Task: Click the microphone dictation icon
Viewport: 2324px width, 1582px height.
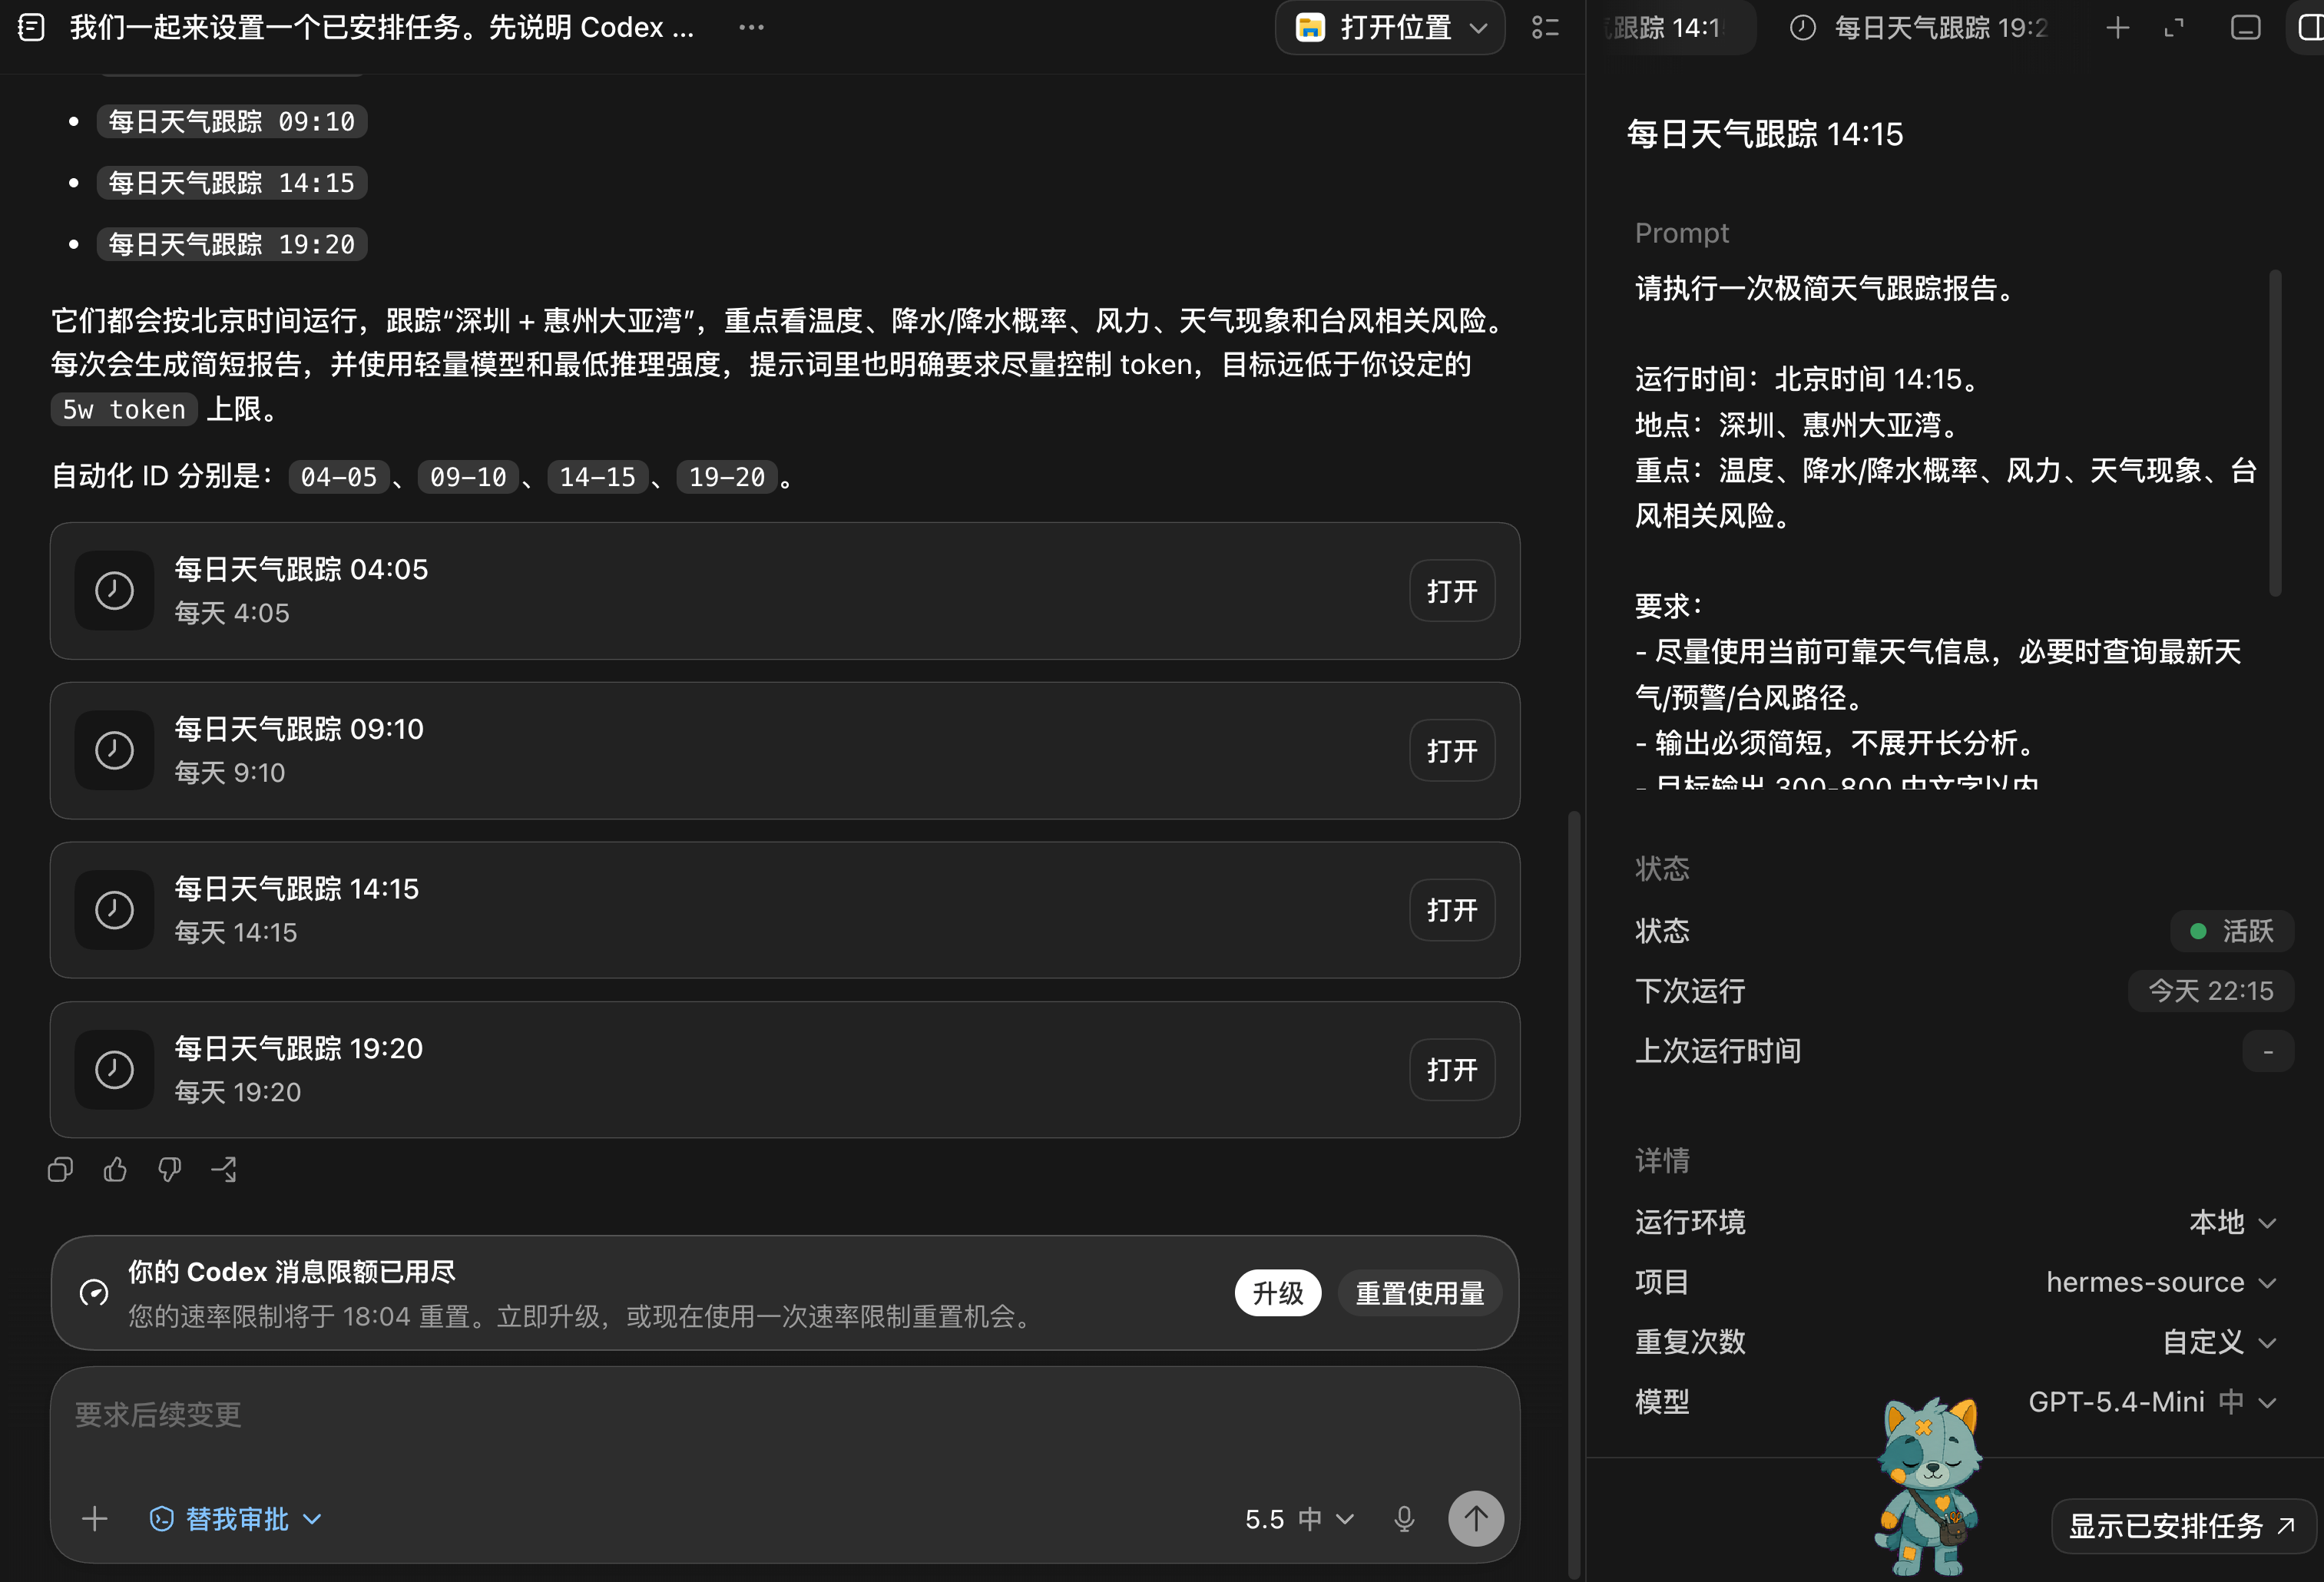Action: pos(1404,1519)
